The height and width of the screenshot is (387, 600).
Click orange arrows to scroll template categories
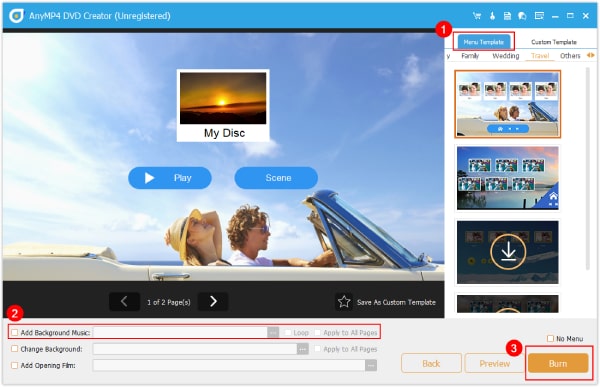(x=591, y=56)
